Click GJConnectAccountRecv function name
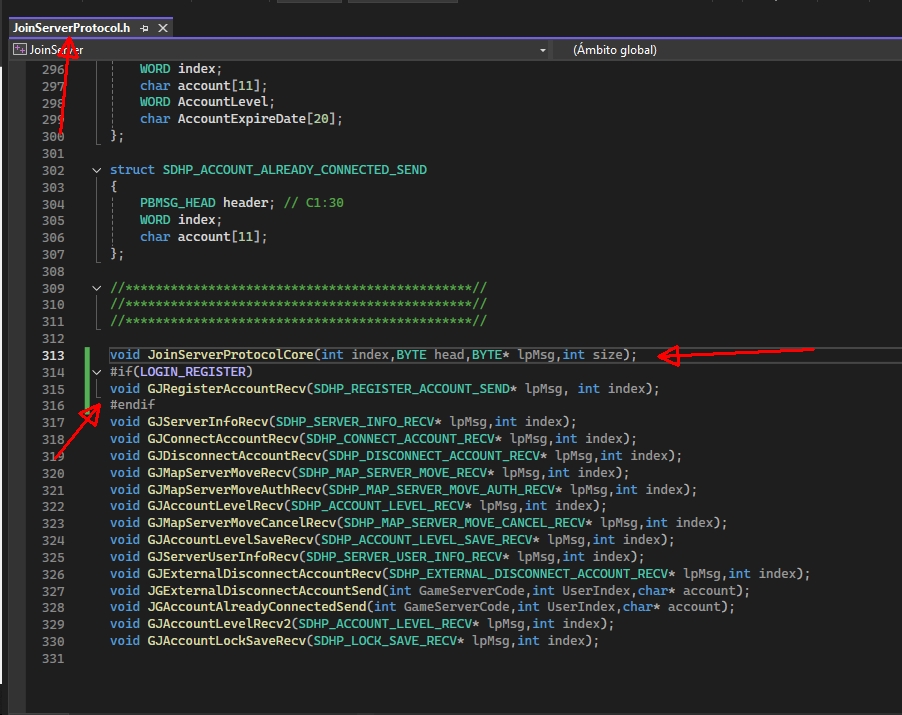The image size is (902, 715). coord(223,439)
